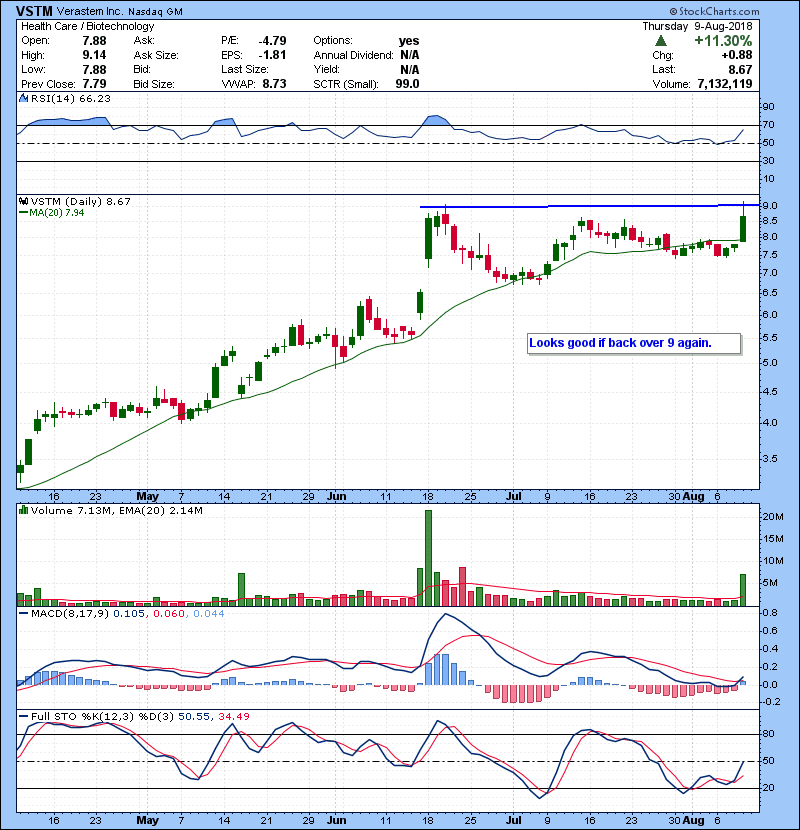Screen dimensions: 800x830
Task: Click the Volume 7.13M, EMA(20) 2.14M label
Action: pos(116,510)
